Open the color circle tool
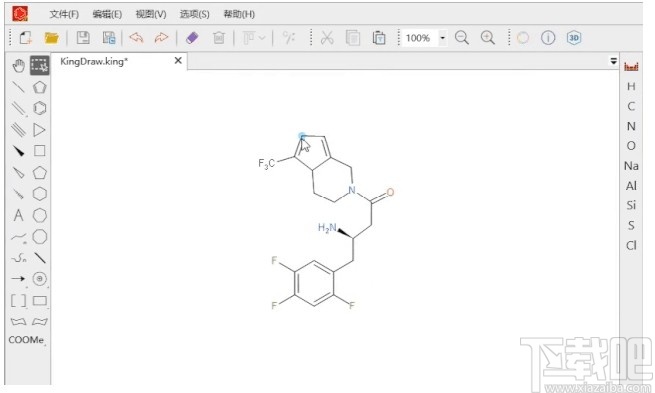 point(523,38)
